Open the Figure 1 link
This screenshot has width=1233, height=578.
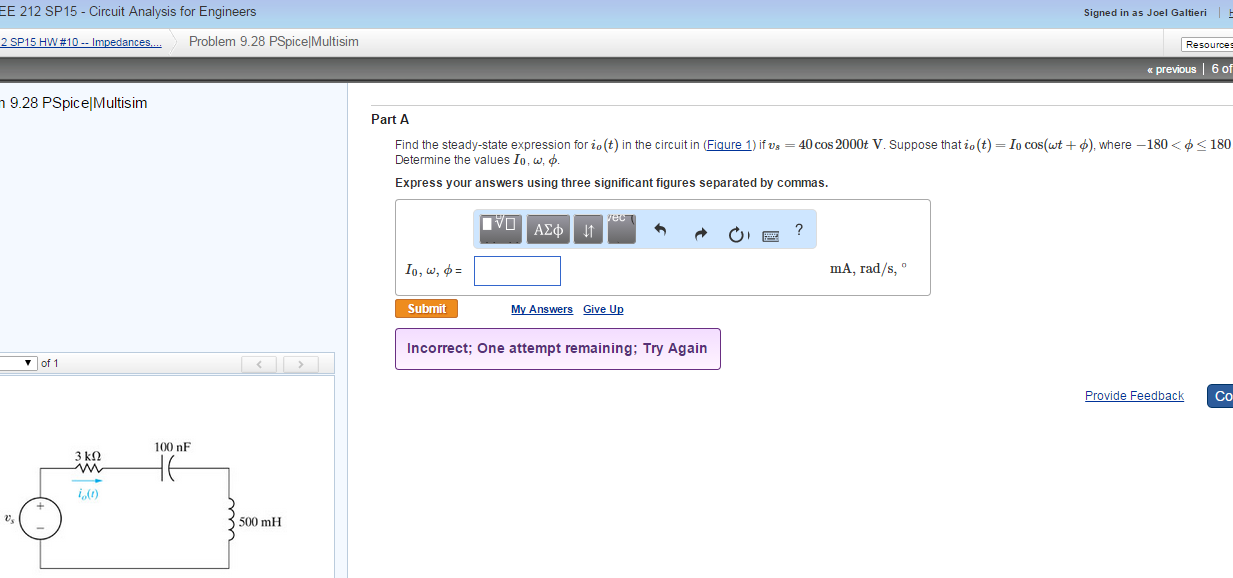click(728, 144)
